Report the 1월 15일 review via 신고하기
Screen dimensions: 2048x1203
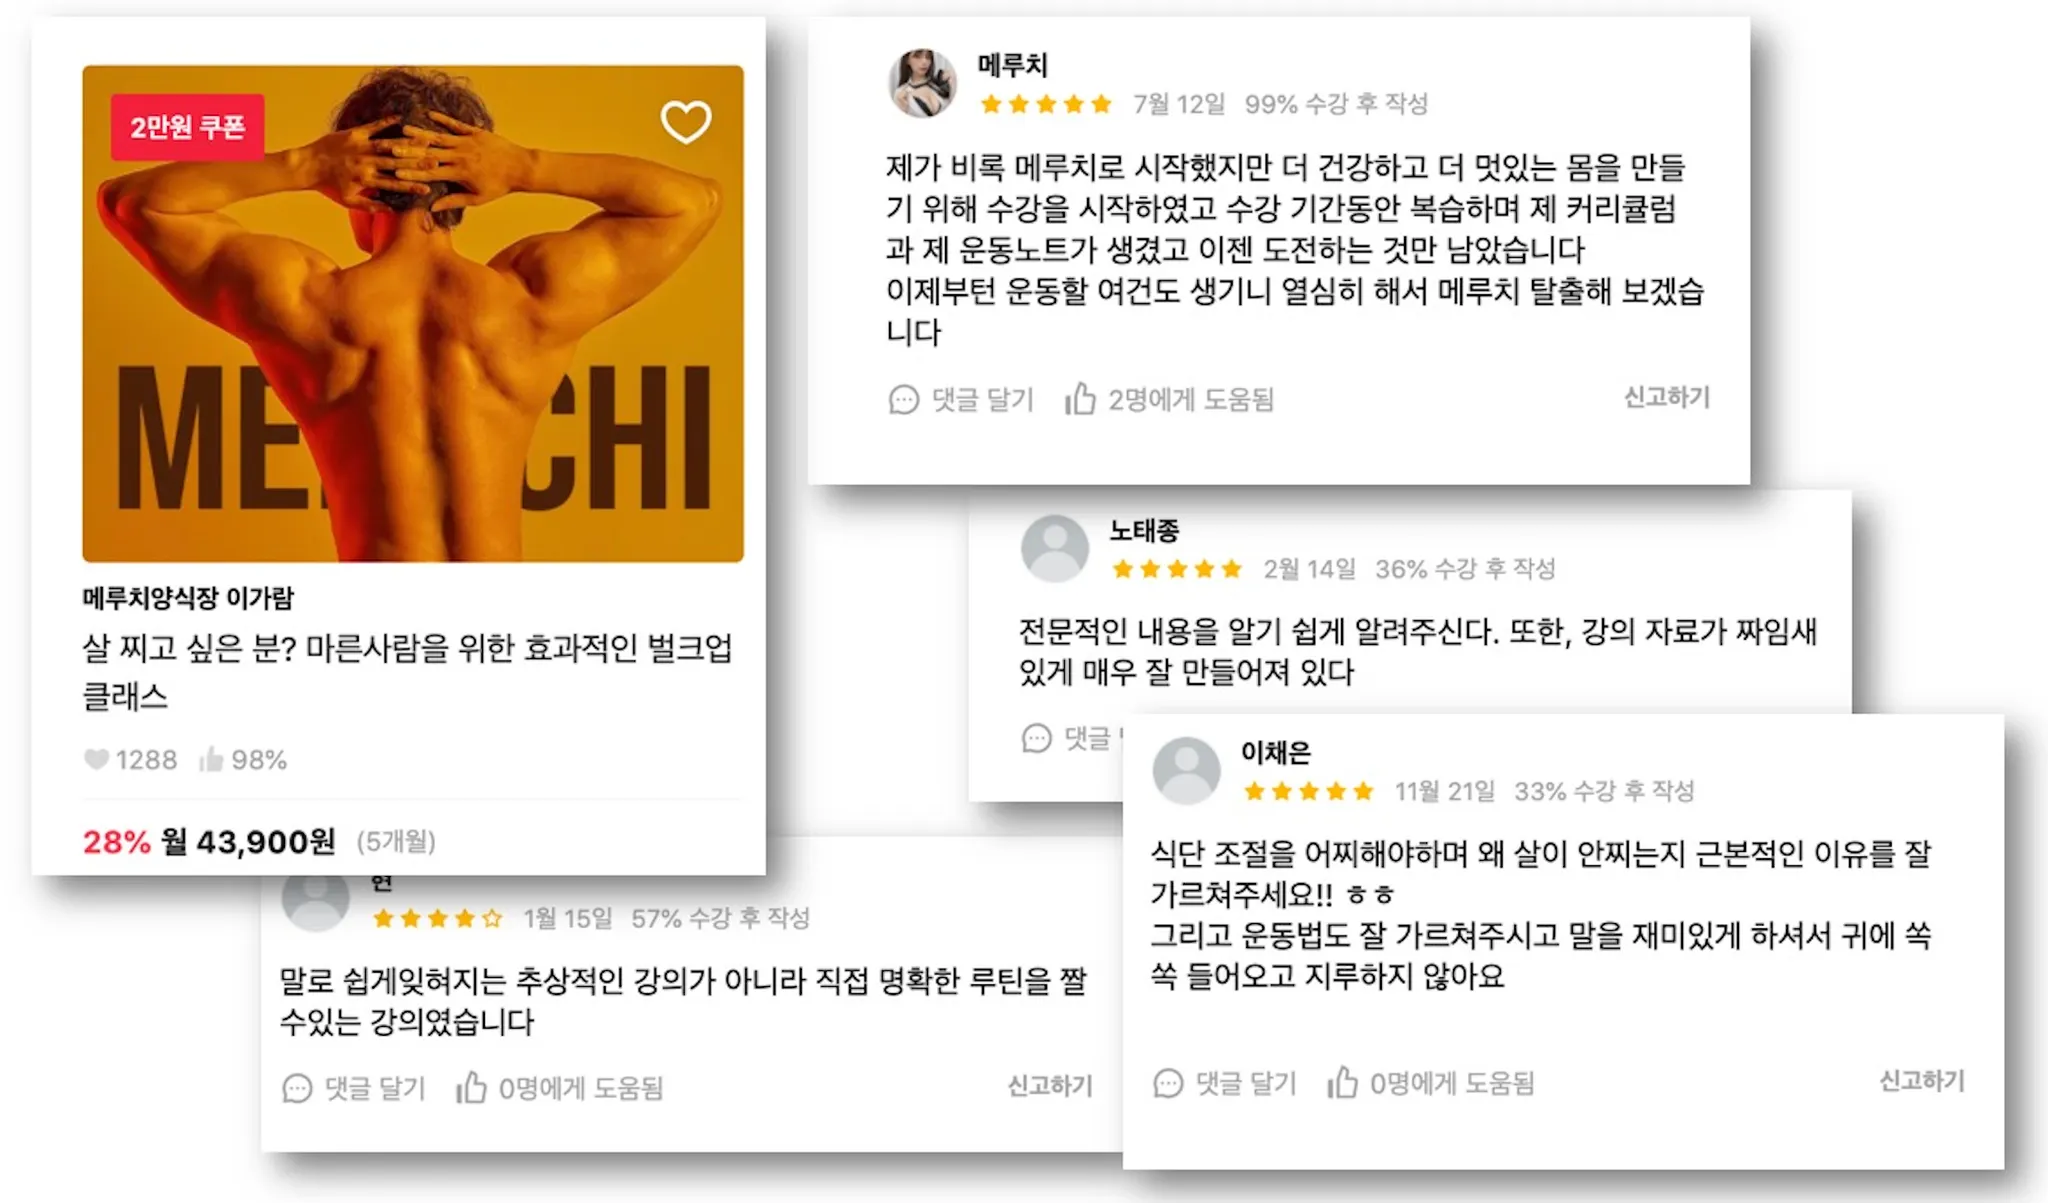[x=1050, y=1086]
